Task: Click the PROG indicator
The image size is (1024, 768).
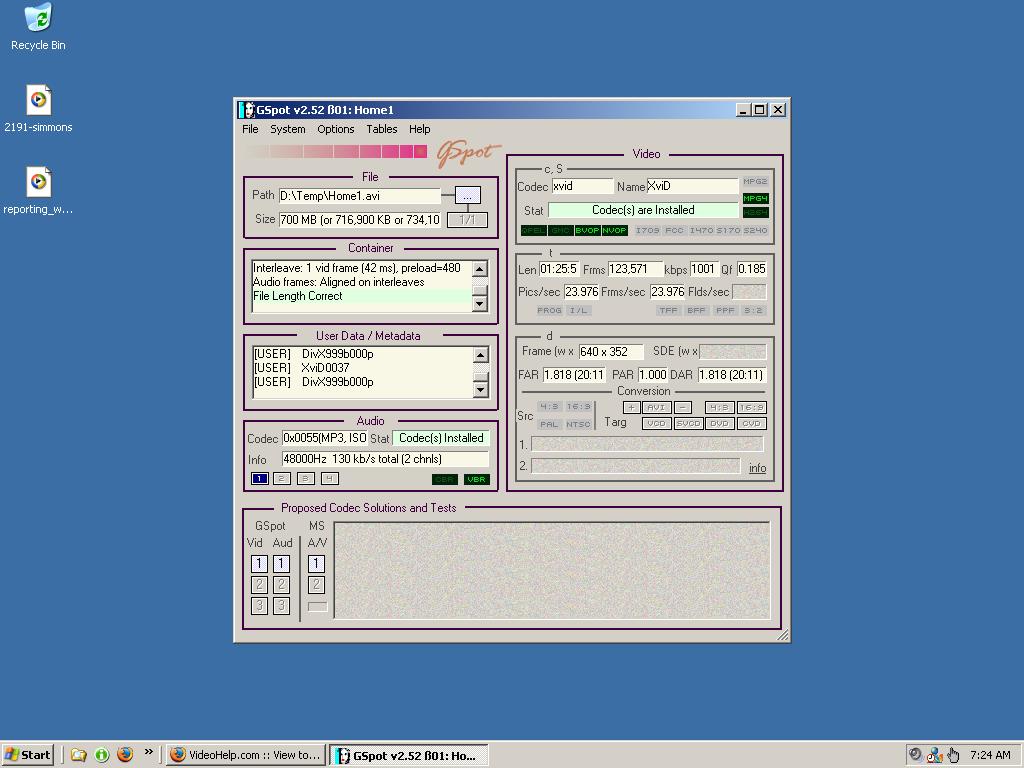Action: tap(549, 310)
